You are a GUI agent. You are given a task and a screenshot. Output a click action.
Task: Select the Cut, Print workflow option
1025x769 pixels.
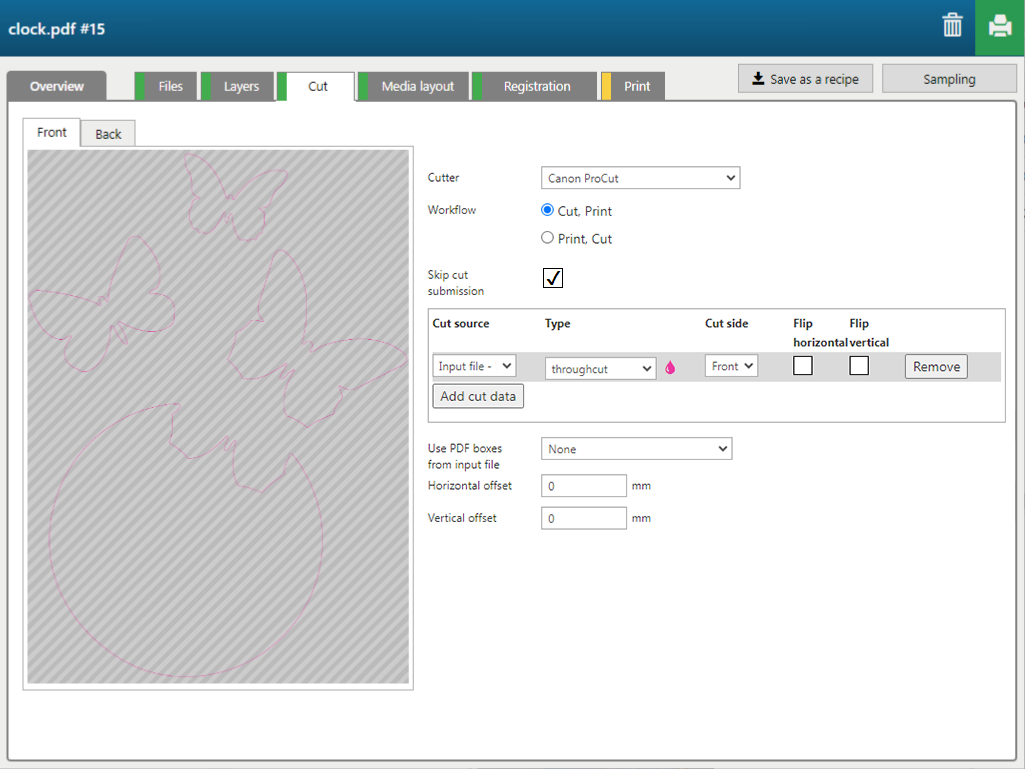click(x=547, y=210)
